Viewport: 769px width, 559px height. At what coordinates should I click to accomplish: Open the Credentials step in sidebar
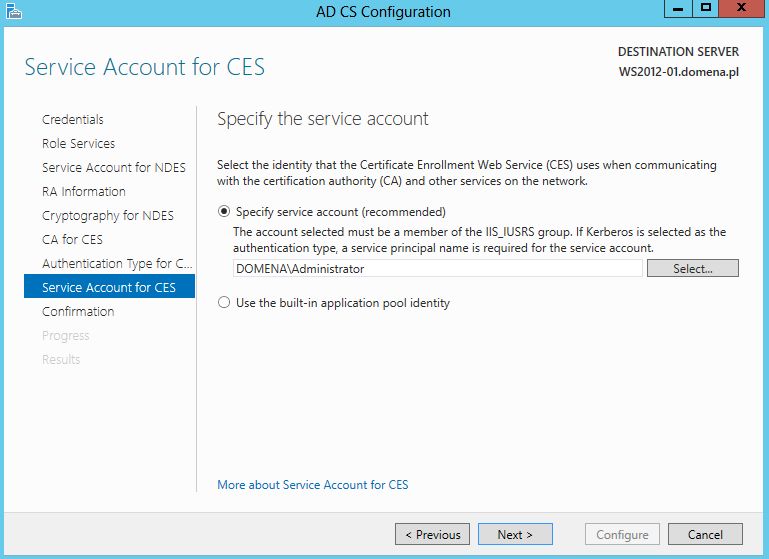coord(73,119)
